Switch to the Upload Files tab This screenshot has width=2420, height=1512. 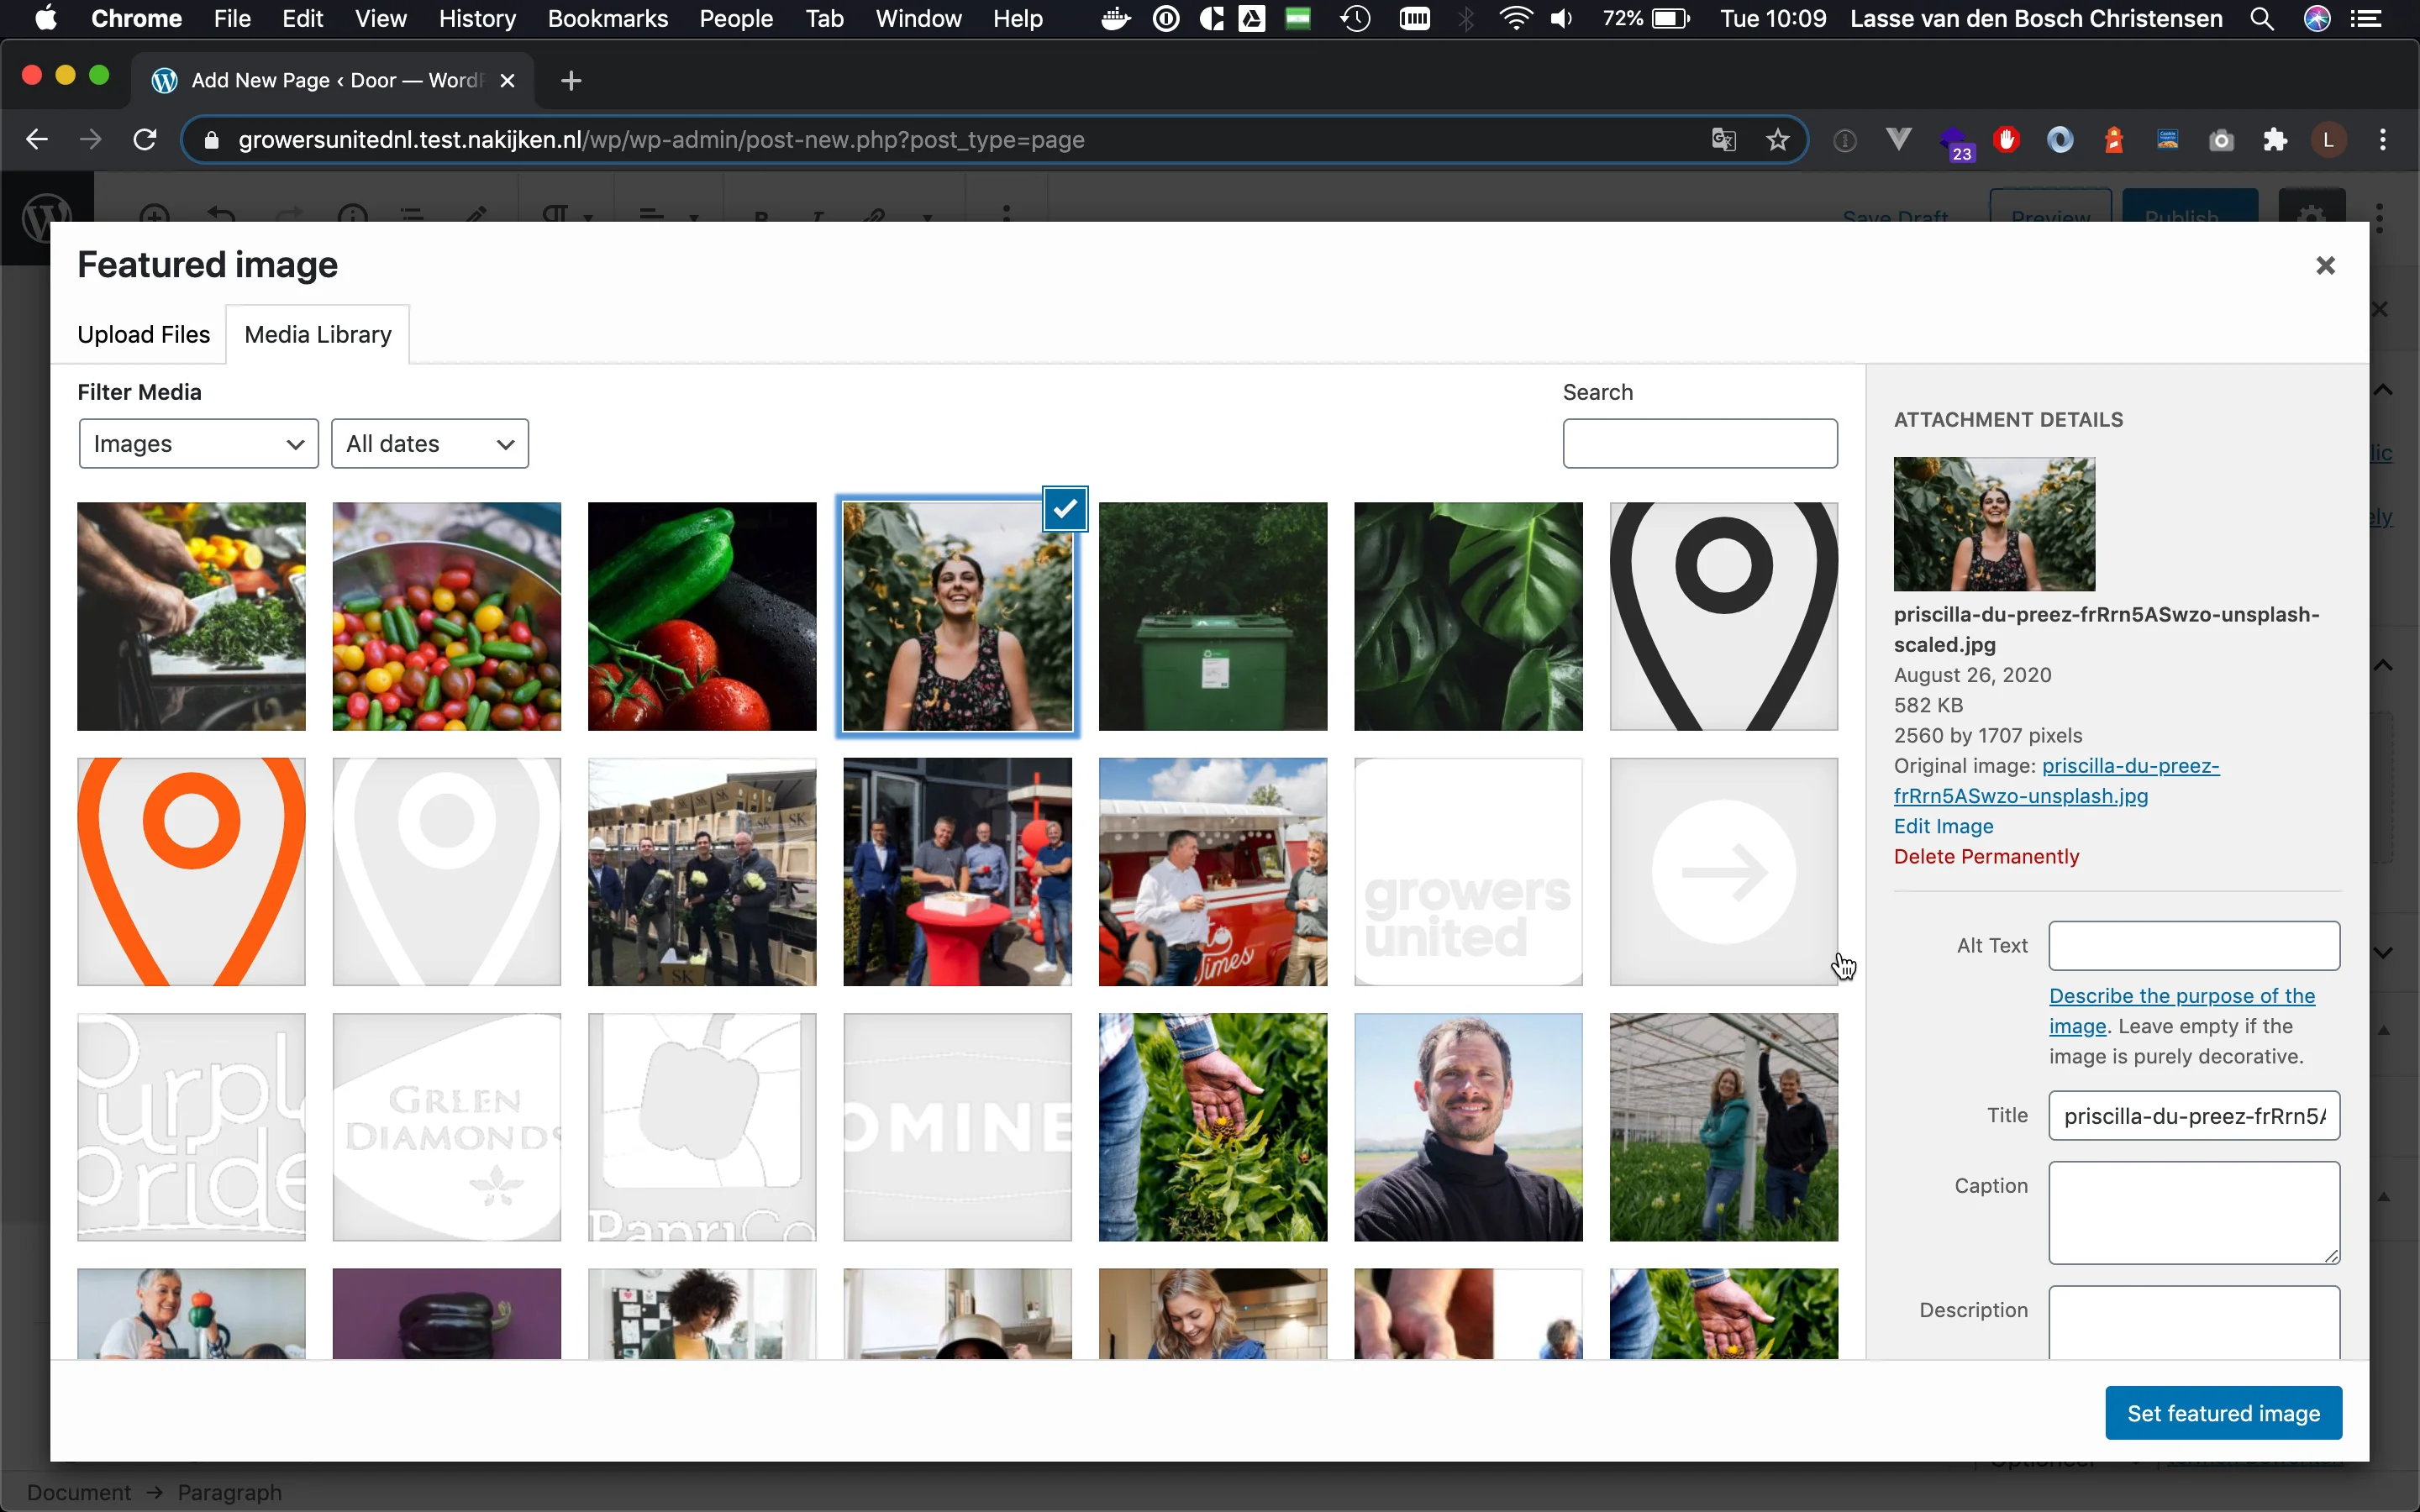coord(143,334)
